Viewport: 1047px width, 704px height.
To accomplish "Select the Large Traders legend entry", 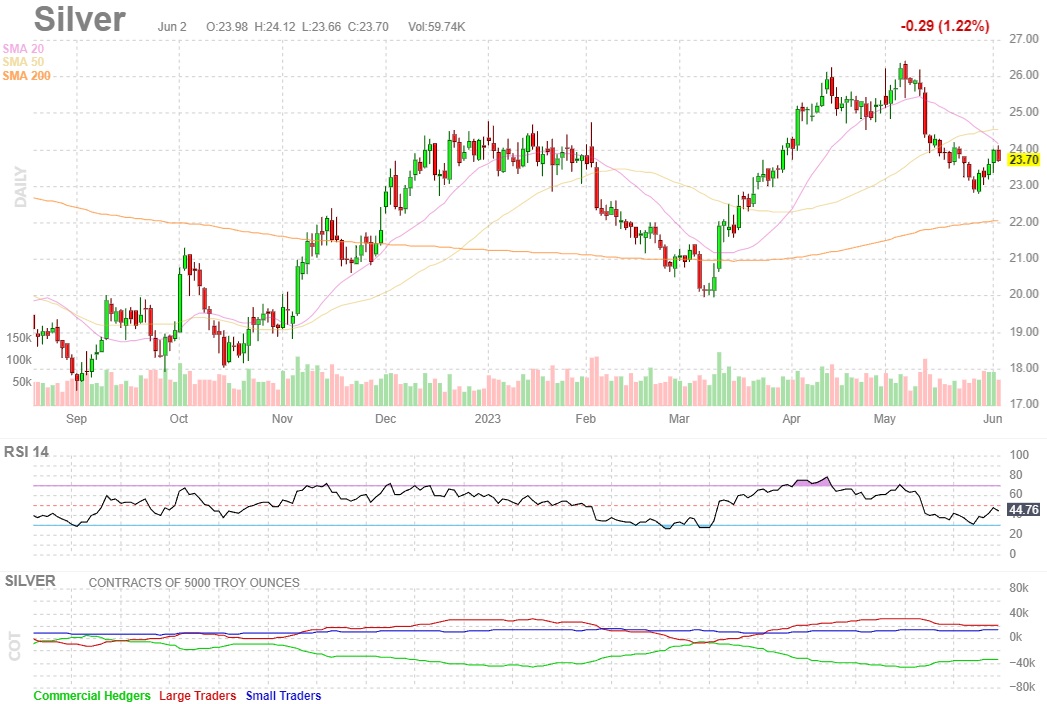I will pyautogui.click(x=198, y=695).
